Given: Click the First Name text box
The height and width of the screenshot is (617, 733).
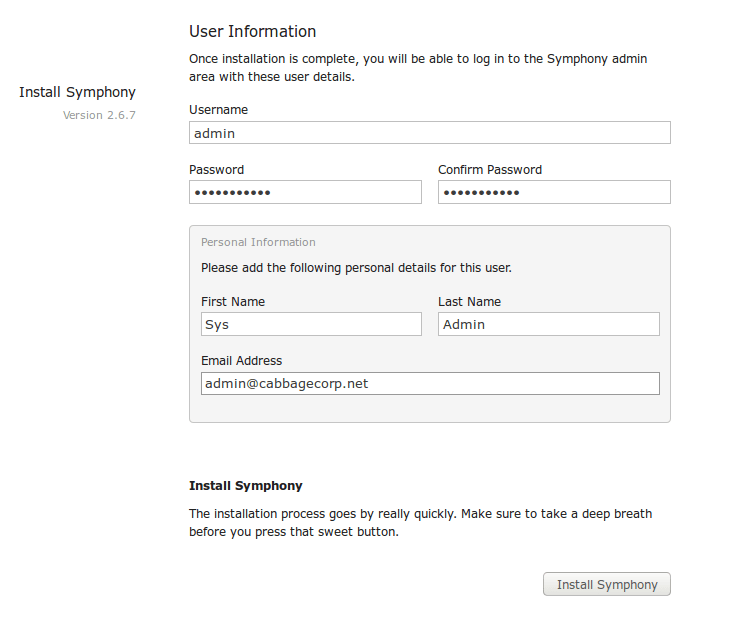Looking at the screenshot, I should (x=311, y=324).
